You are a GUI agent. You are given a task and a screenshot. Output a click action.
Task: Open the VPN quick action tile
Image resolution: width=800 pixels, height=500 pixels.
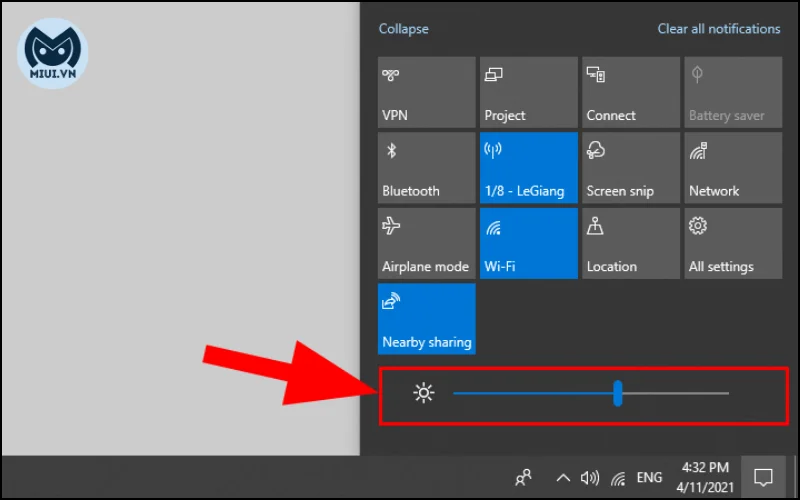click(x=427, y=92)
